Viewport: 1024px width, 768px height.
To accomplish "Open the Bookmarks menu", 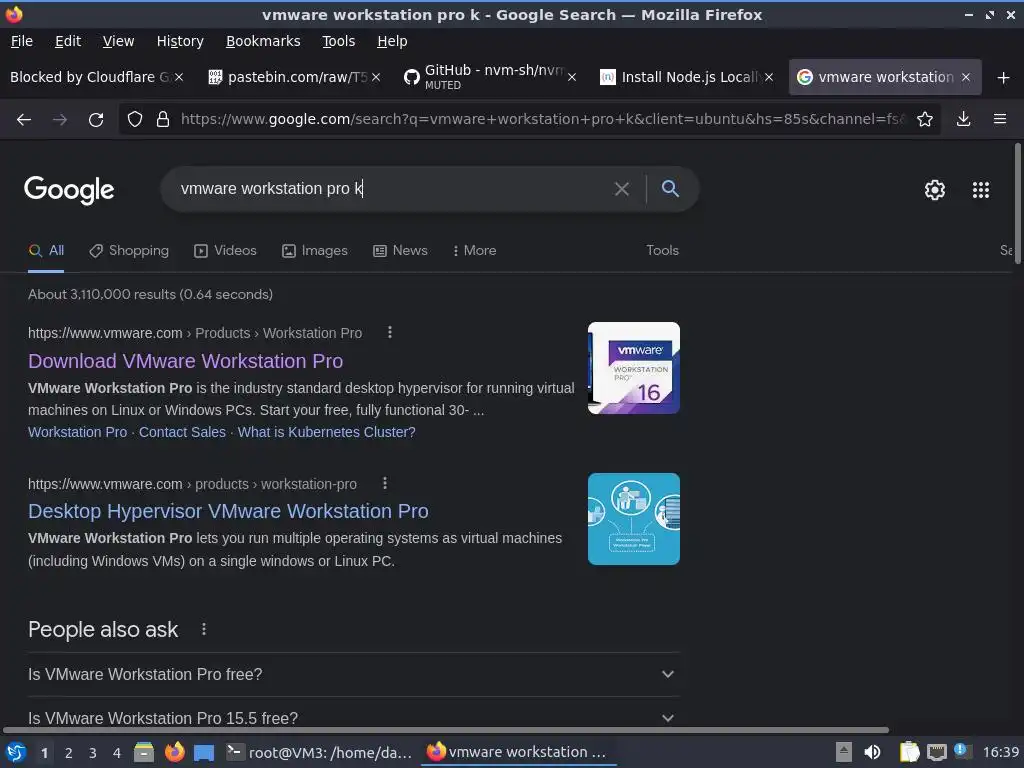I will tap(263, 41).
